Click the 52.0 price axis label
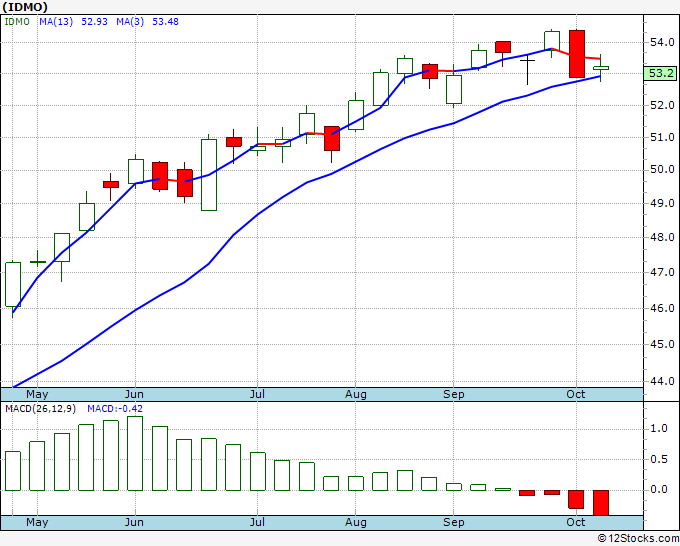This screenshot has height=546, width=680. point(662,105)
